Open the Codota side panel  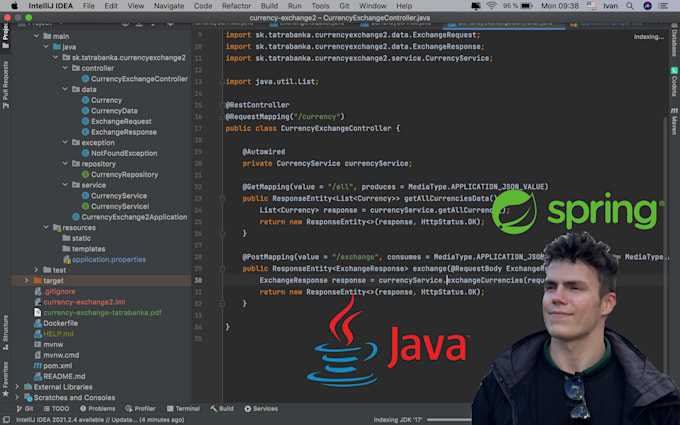pos(674,82)
